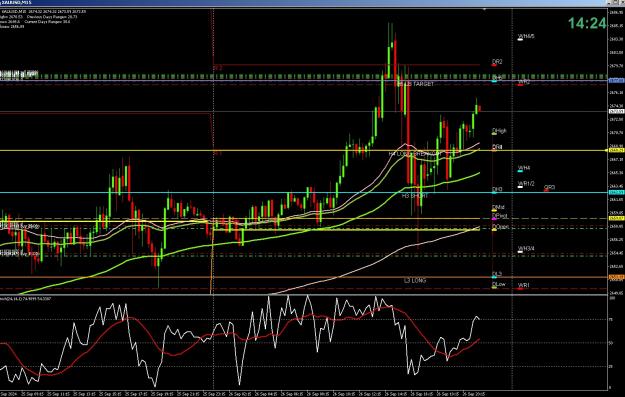Select the QR3 quarterly resistance label
625x397 pixels.
[549, 187]
